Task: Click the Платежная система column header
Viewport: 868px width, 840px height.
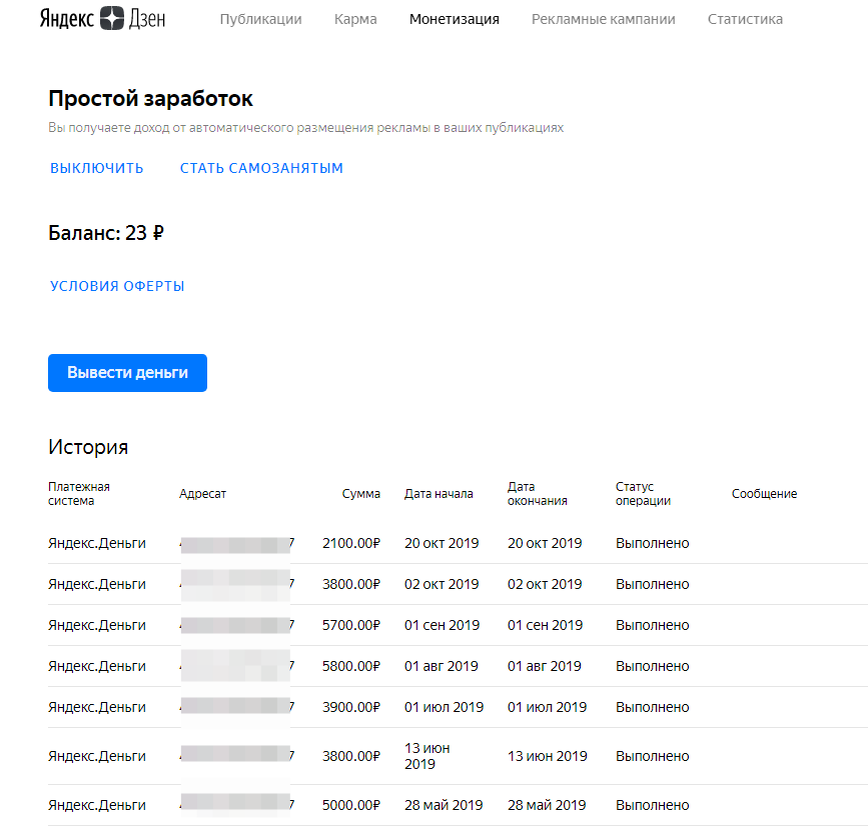Action: 79,493
